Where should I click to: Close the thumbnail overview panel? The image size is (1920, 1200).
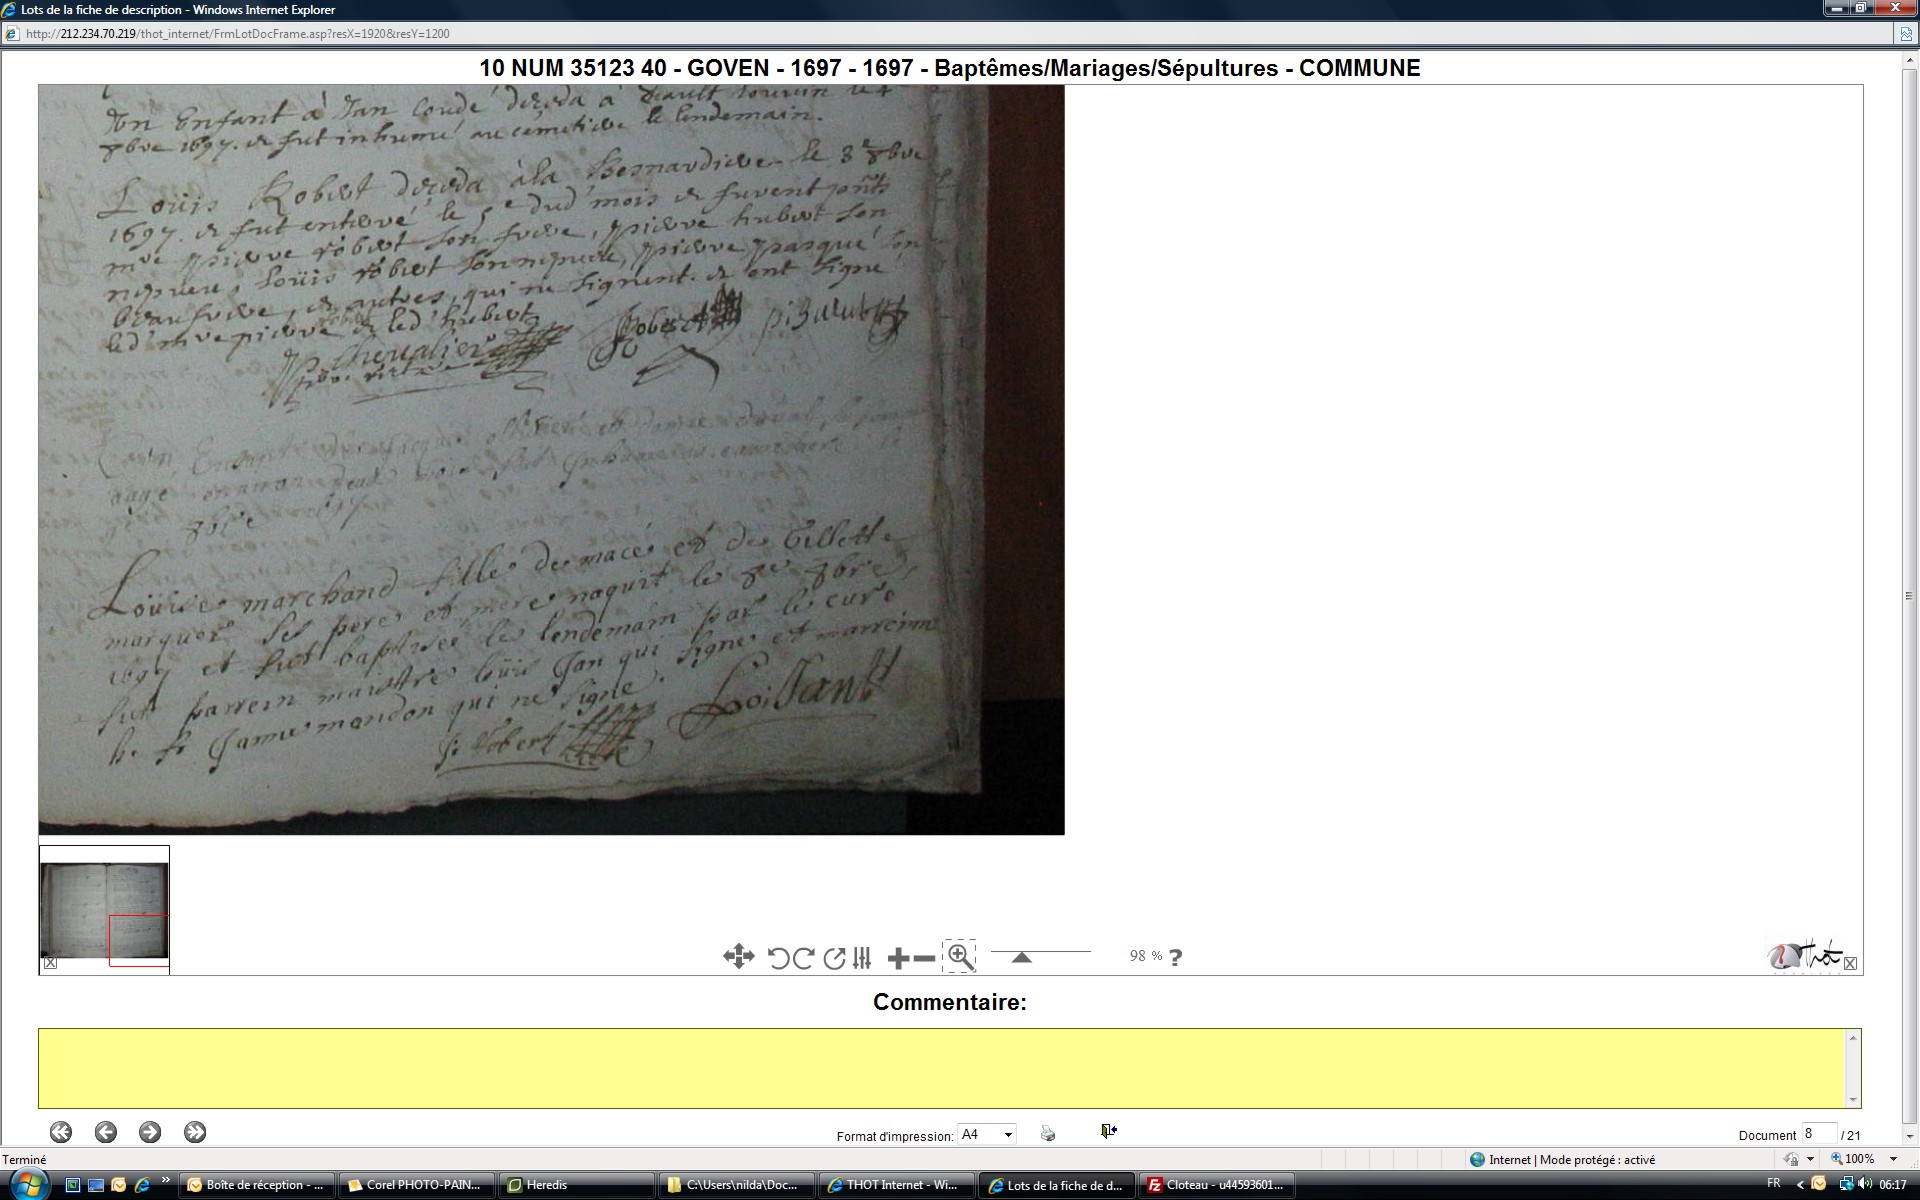[50, 963]
